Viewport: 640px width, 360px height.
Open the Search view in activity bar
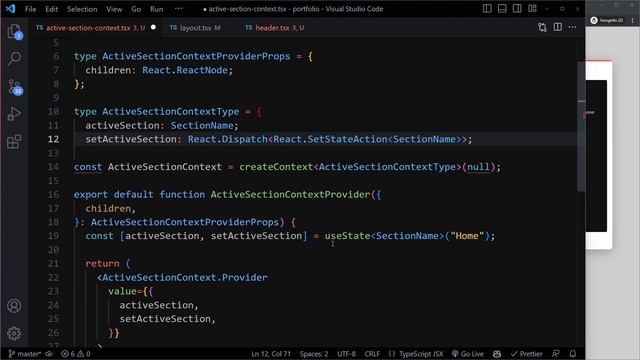pyautogui.click(x=15, y=59)
